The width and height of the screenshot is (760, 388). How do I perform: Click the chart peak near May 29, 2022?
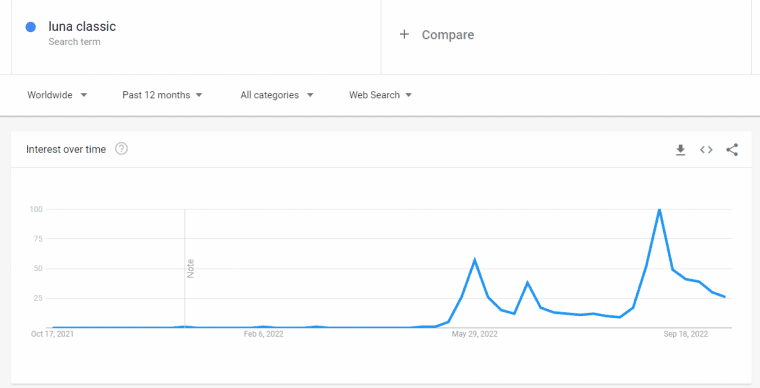coord(475,260)
